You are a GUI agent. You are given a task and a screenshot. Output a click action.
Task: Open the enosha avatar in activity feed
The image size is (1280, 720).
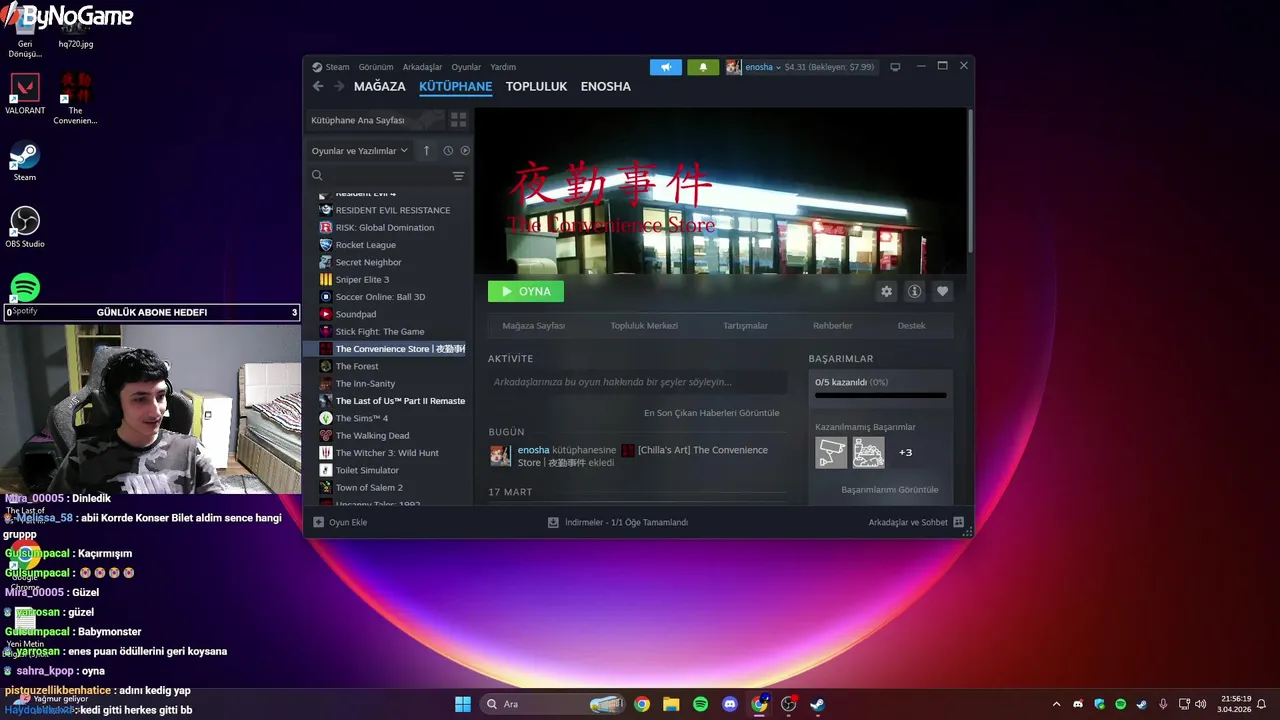pyautogui.click(x=500, y=456)
